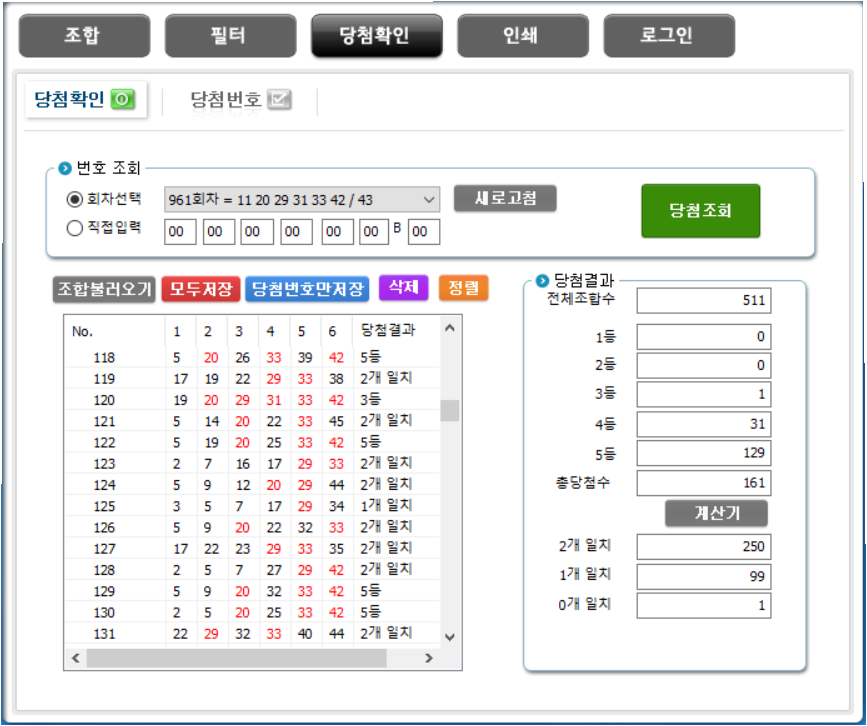Viewport: 867px width, 726px height.
Task: Select the 회차선택 radio button
Action: coord(74,199)
